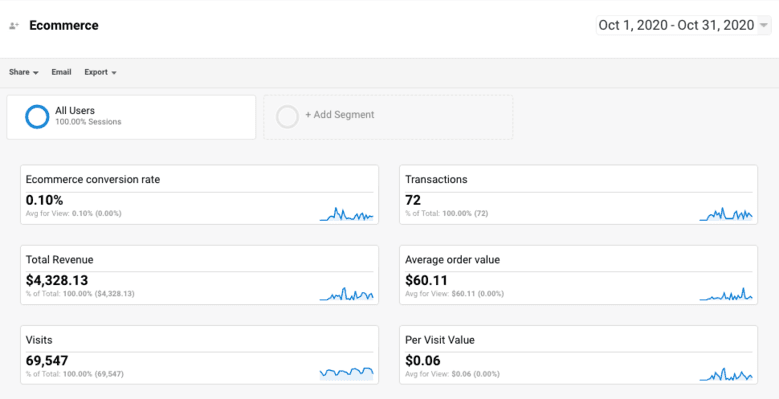Click the Email button
Viewport: 779px width, 399px height.
tap(62, 72)
